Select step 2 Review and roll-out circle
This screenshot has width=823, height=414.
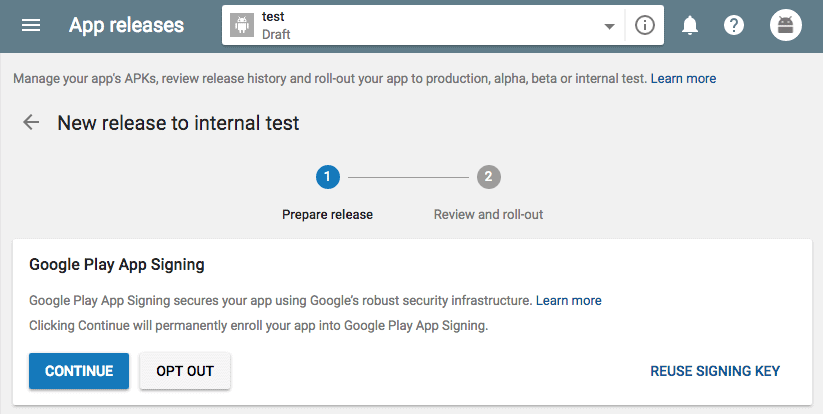tap(489, 177)
